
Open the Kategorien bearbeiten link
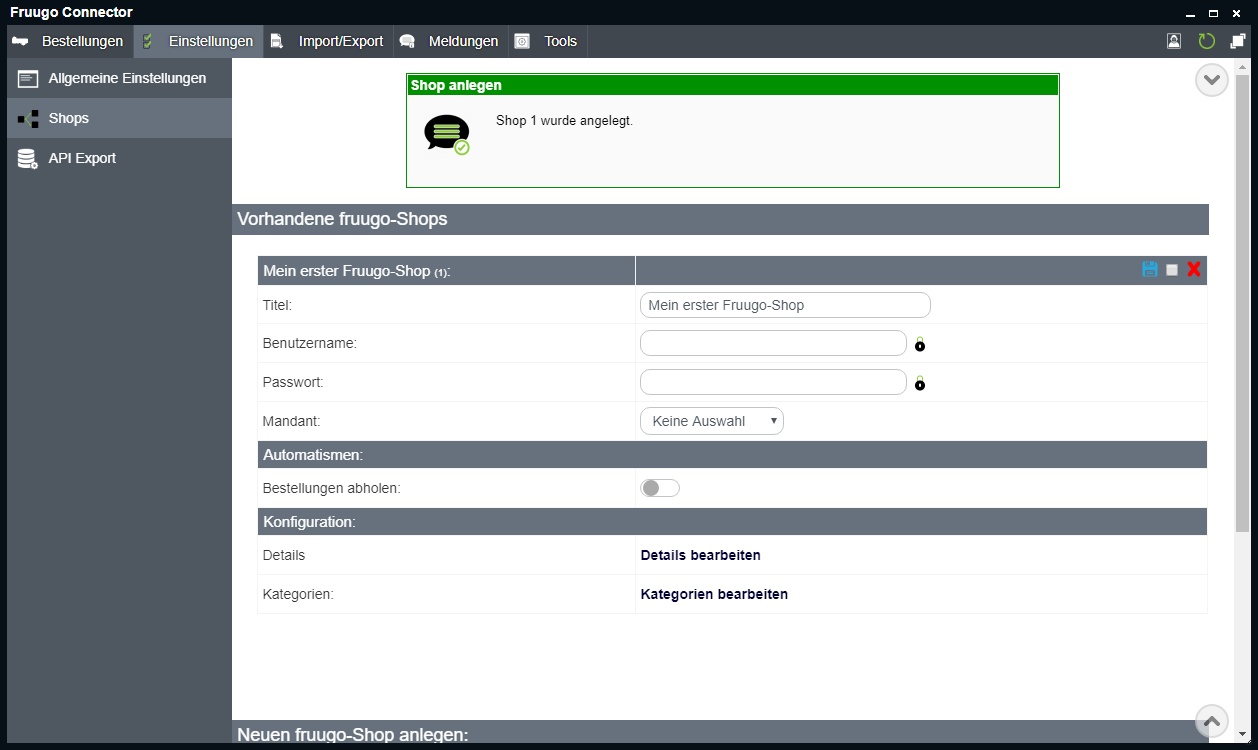[714, 594]
